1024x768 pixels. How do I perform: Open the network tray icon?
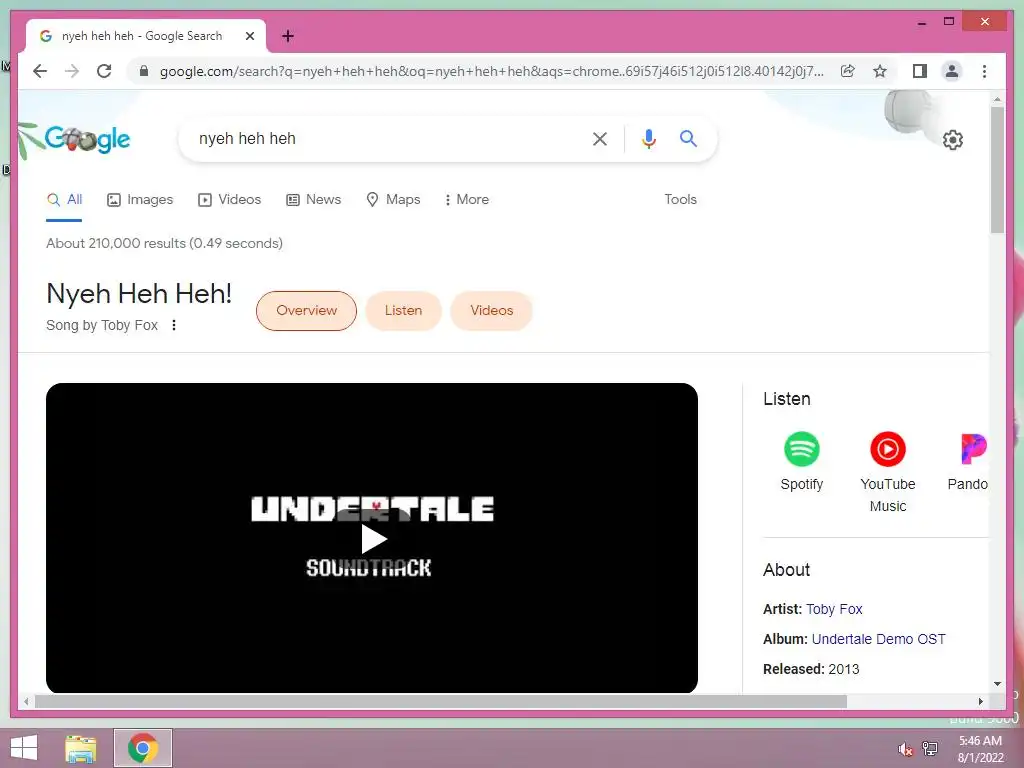click(x=930, y=749)
